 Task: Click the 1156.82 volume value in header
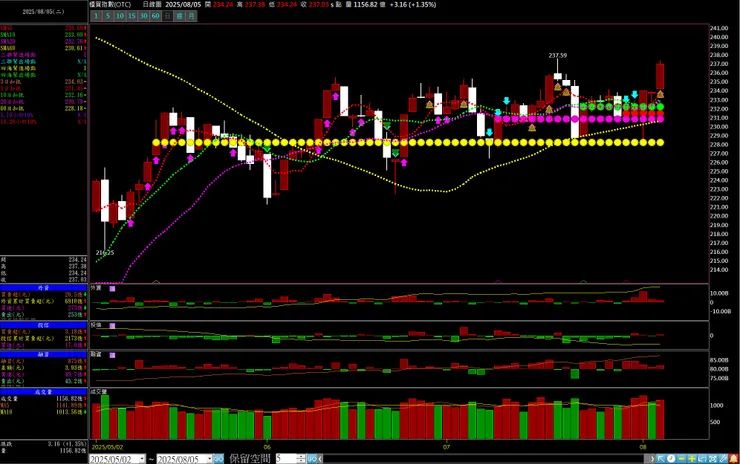(368, 5)
